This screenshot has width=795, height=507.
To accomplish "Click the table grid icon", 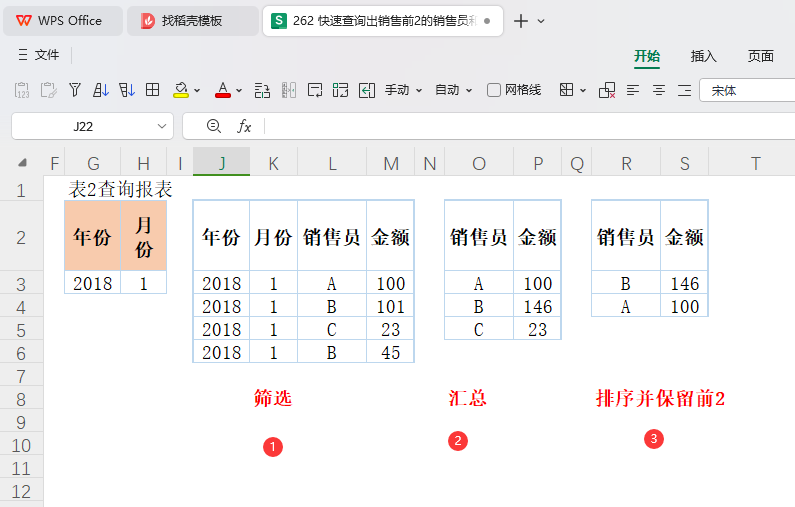I will (x=153, y=90).
